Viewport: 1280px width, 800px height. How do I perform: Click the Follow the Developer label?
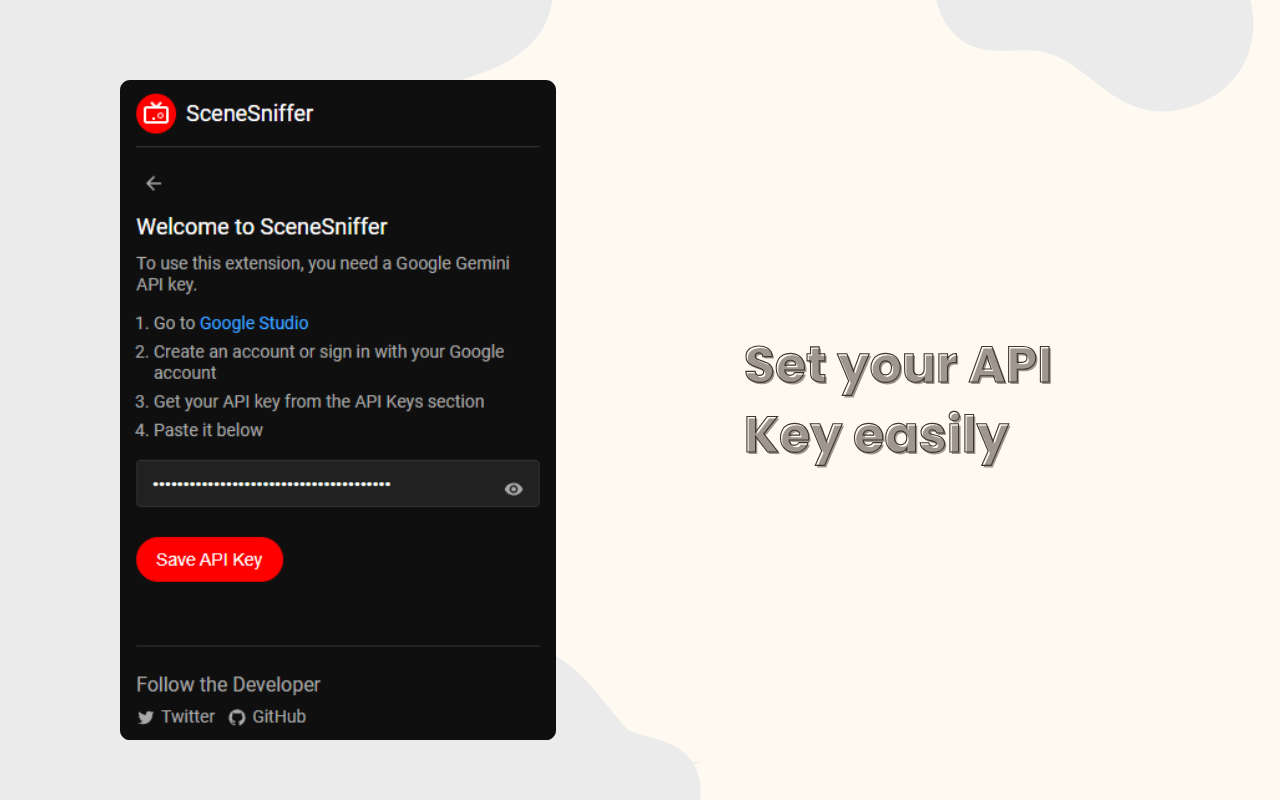228,685
